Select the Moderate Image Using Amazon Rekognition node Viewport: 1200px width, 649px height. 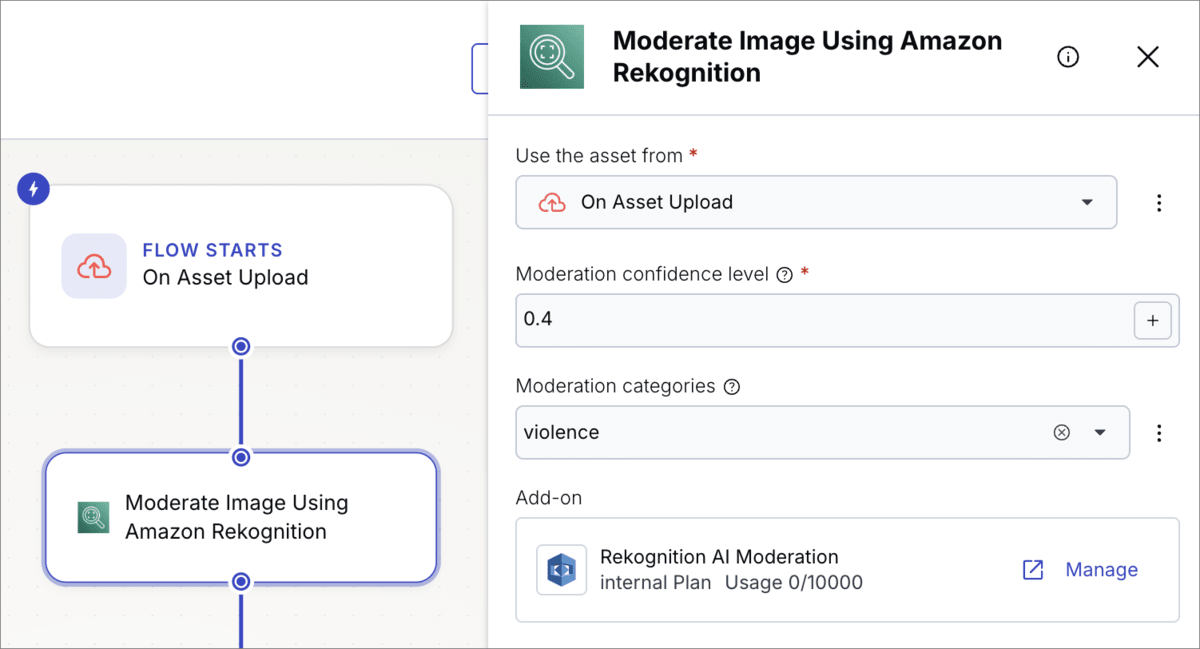point(241,518)
